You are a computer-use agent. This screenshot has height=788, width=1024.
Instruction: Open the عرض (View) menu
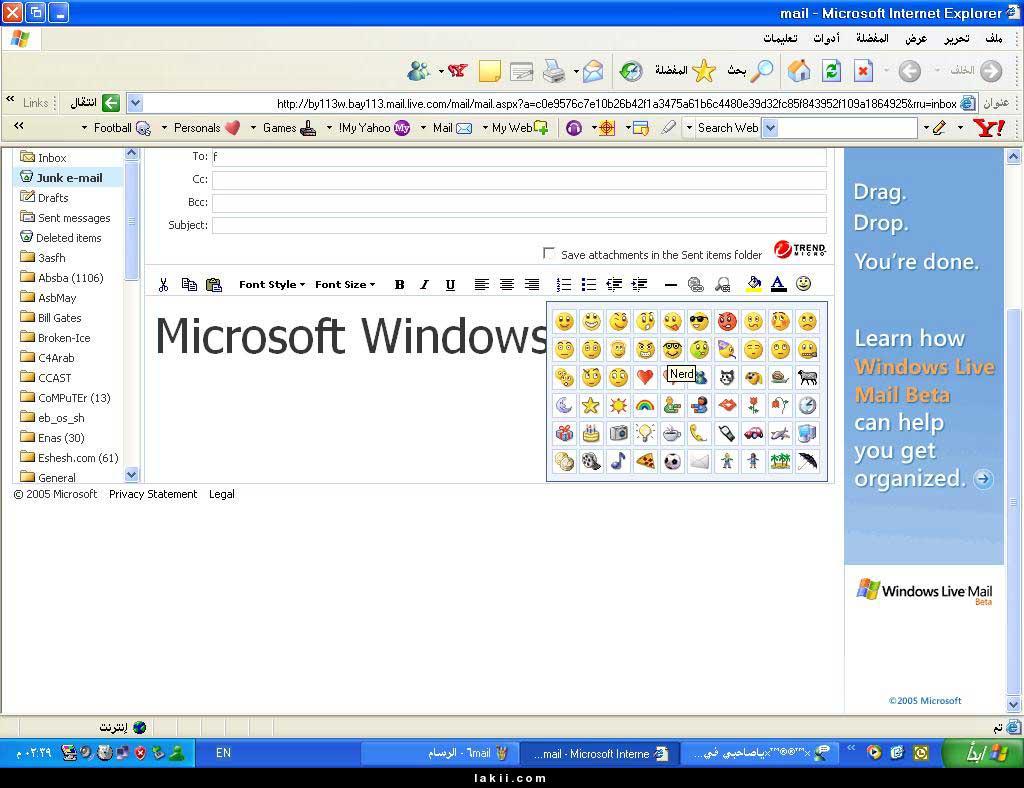[x=916, y=39]
